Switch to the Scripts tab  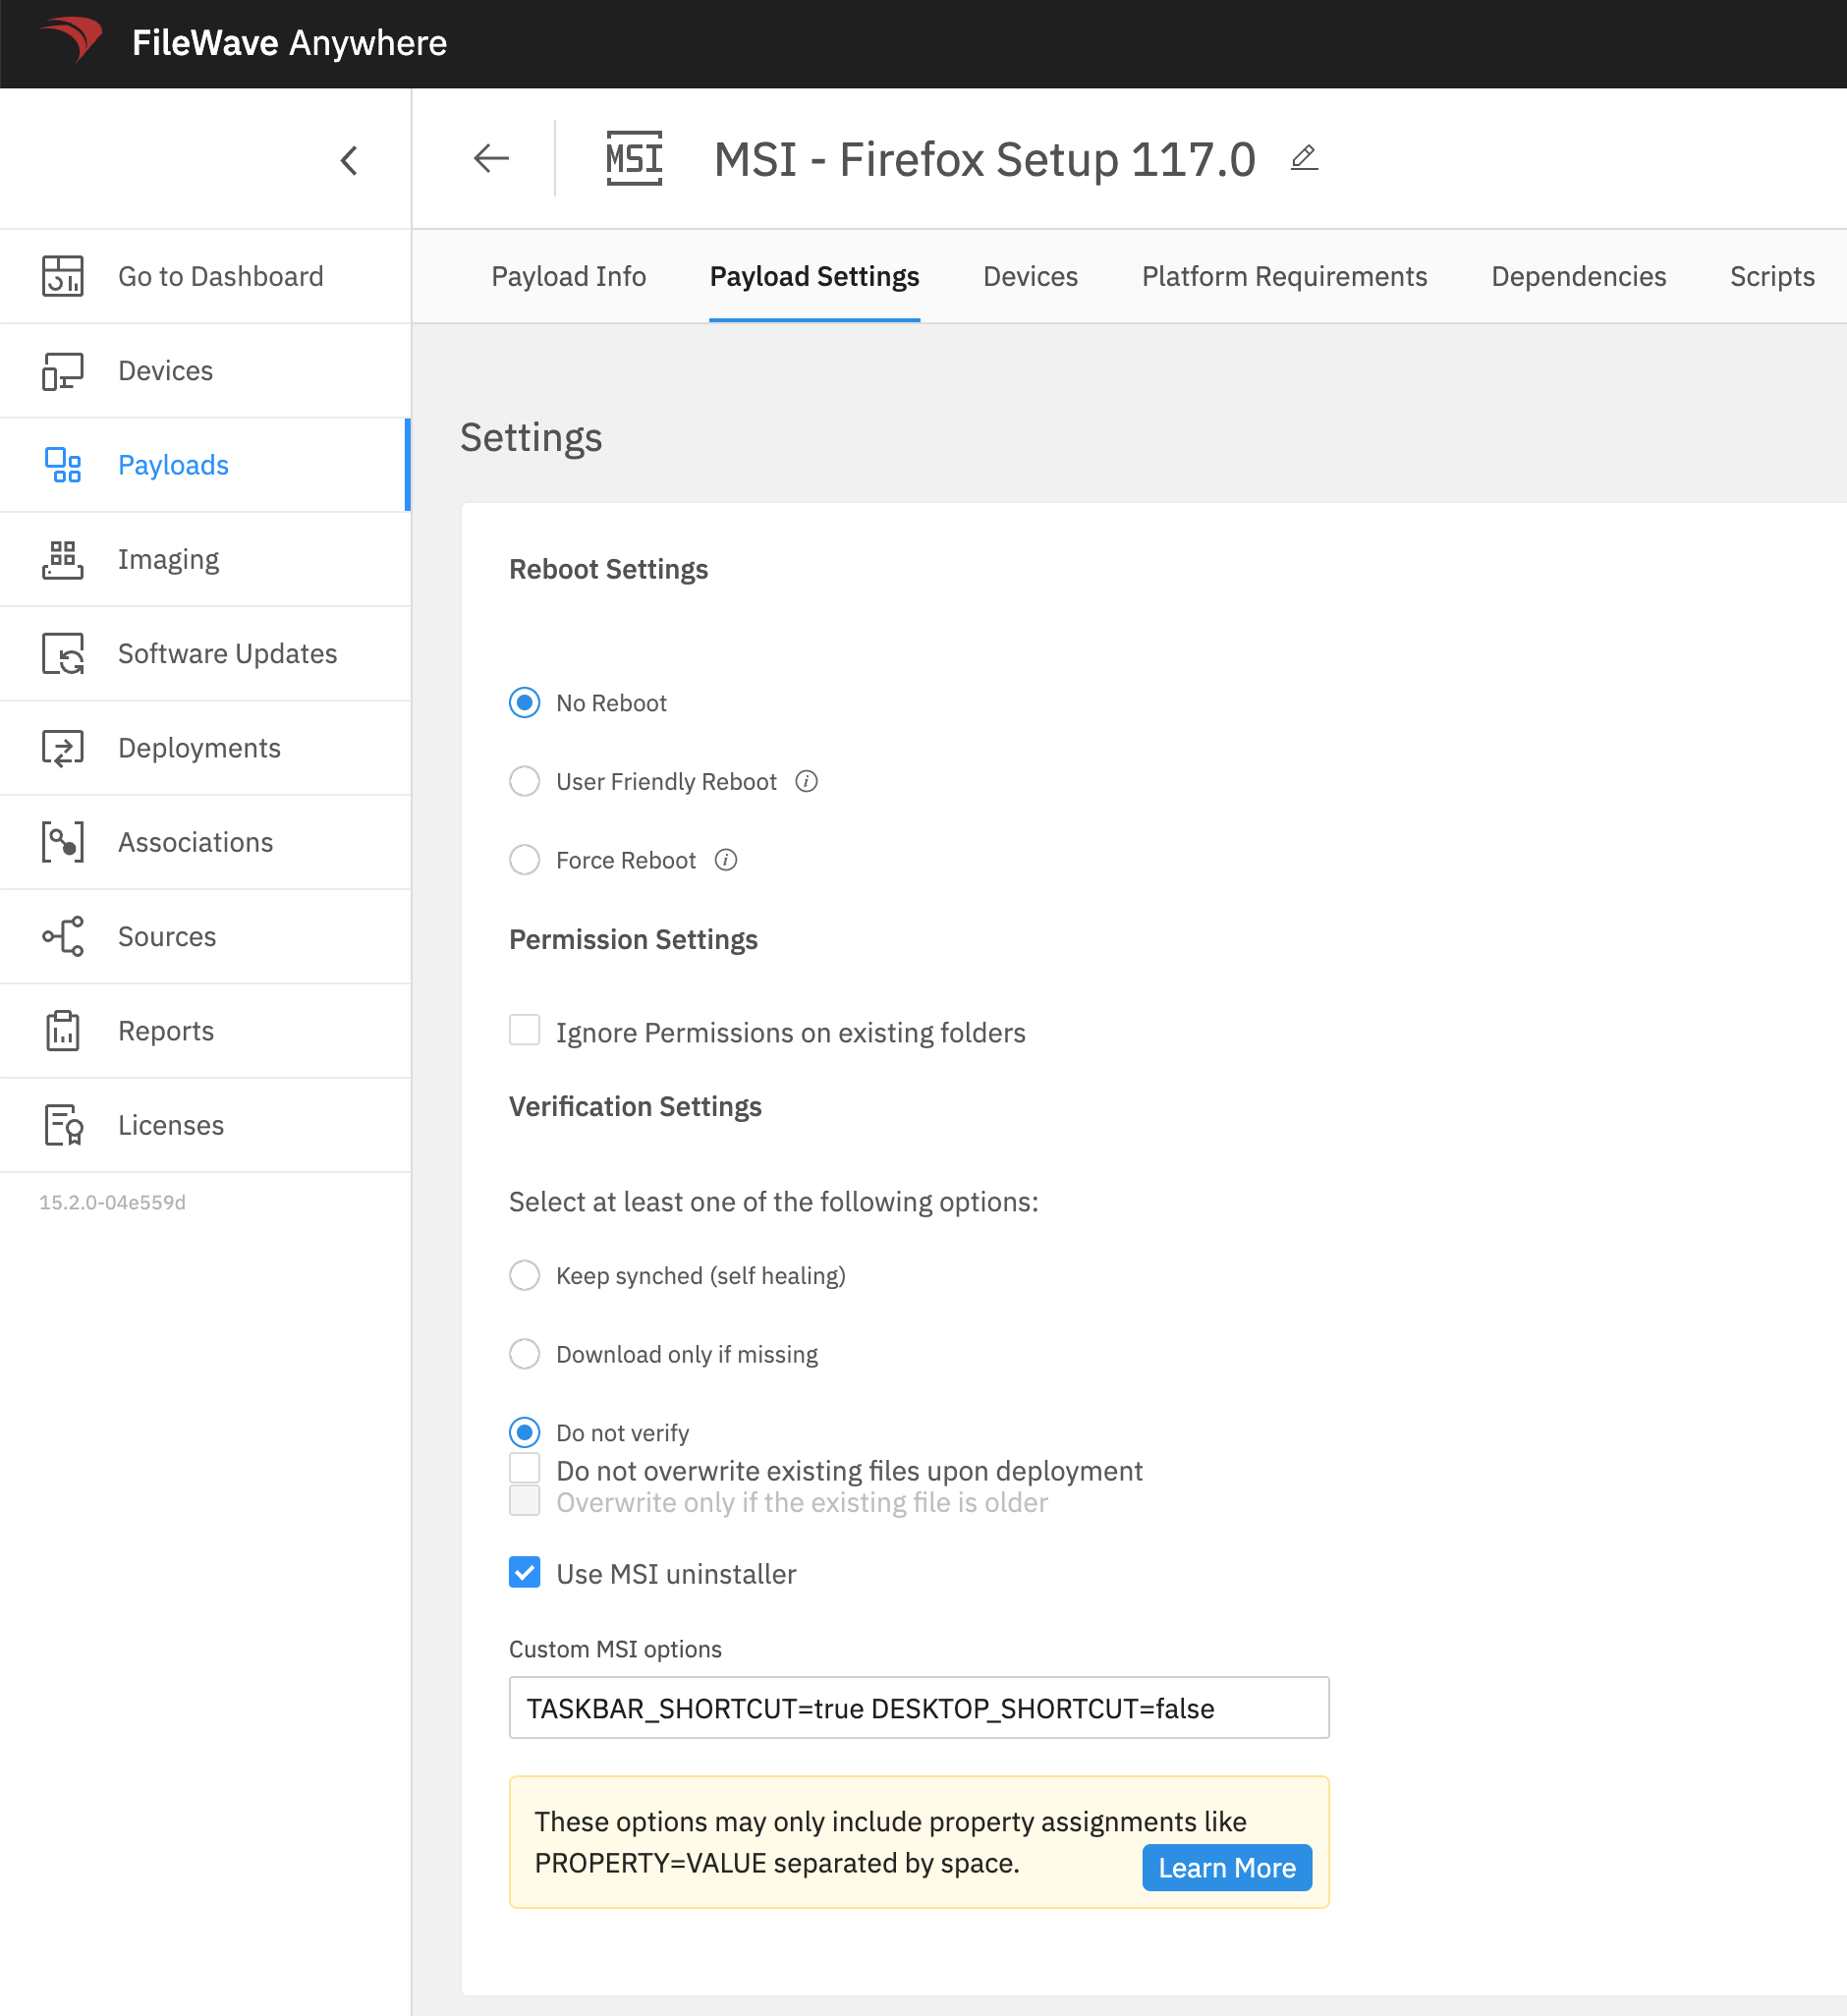1773,276
